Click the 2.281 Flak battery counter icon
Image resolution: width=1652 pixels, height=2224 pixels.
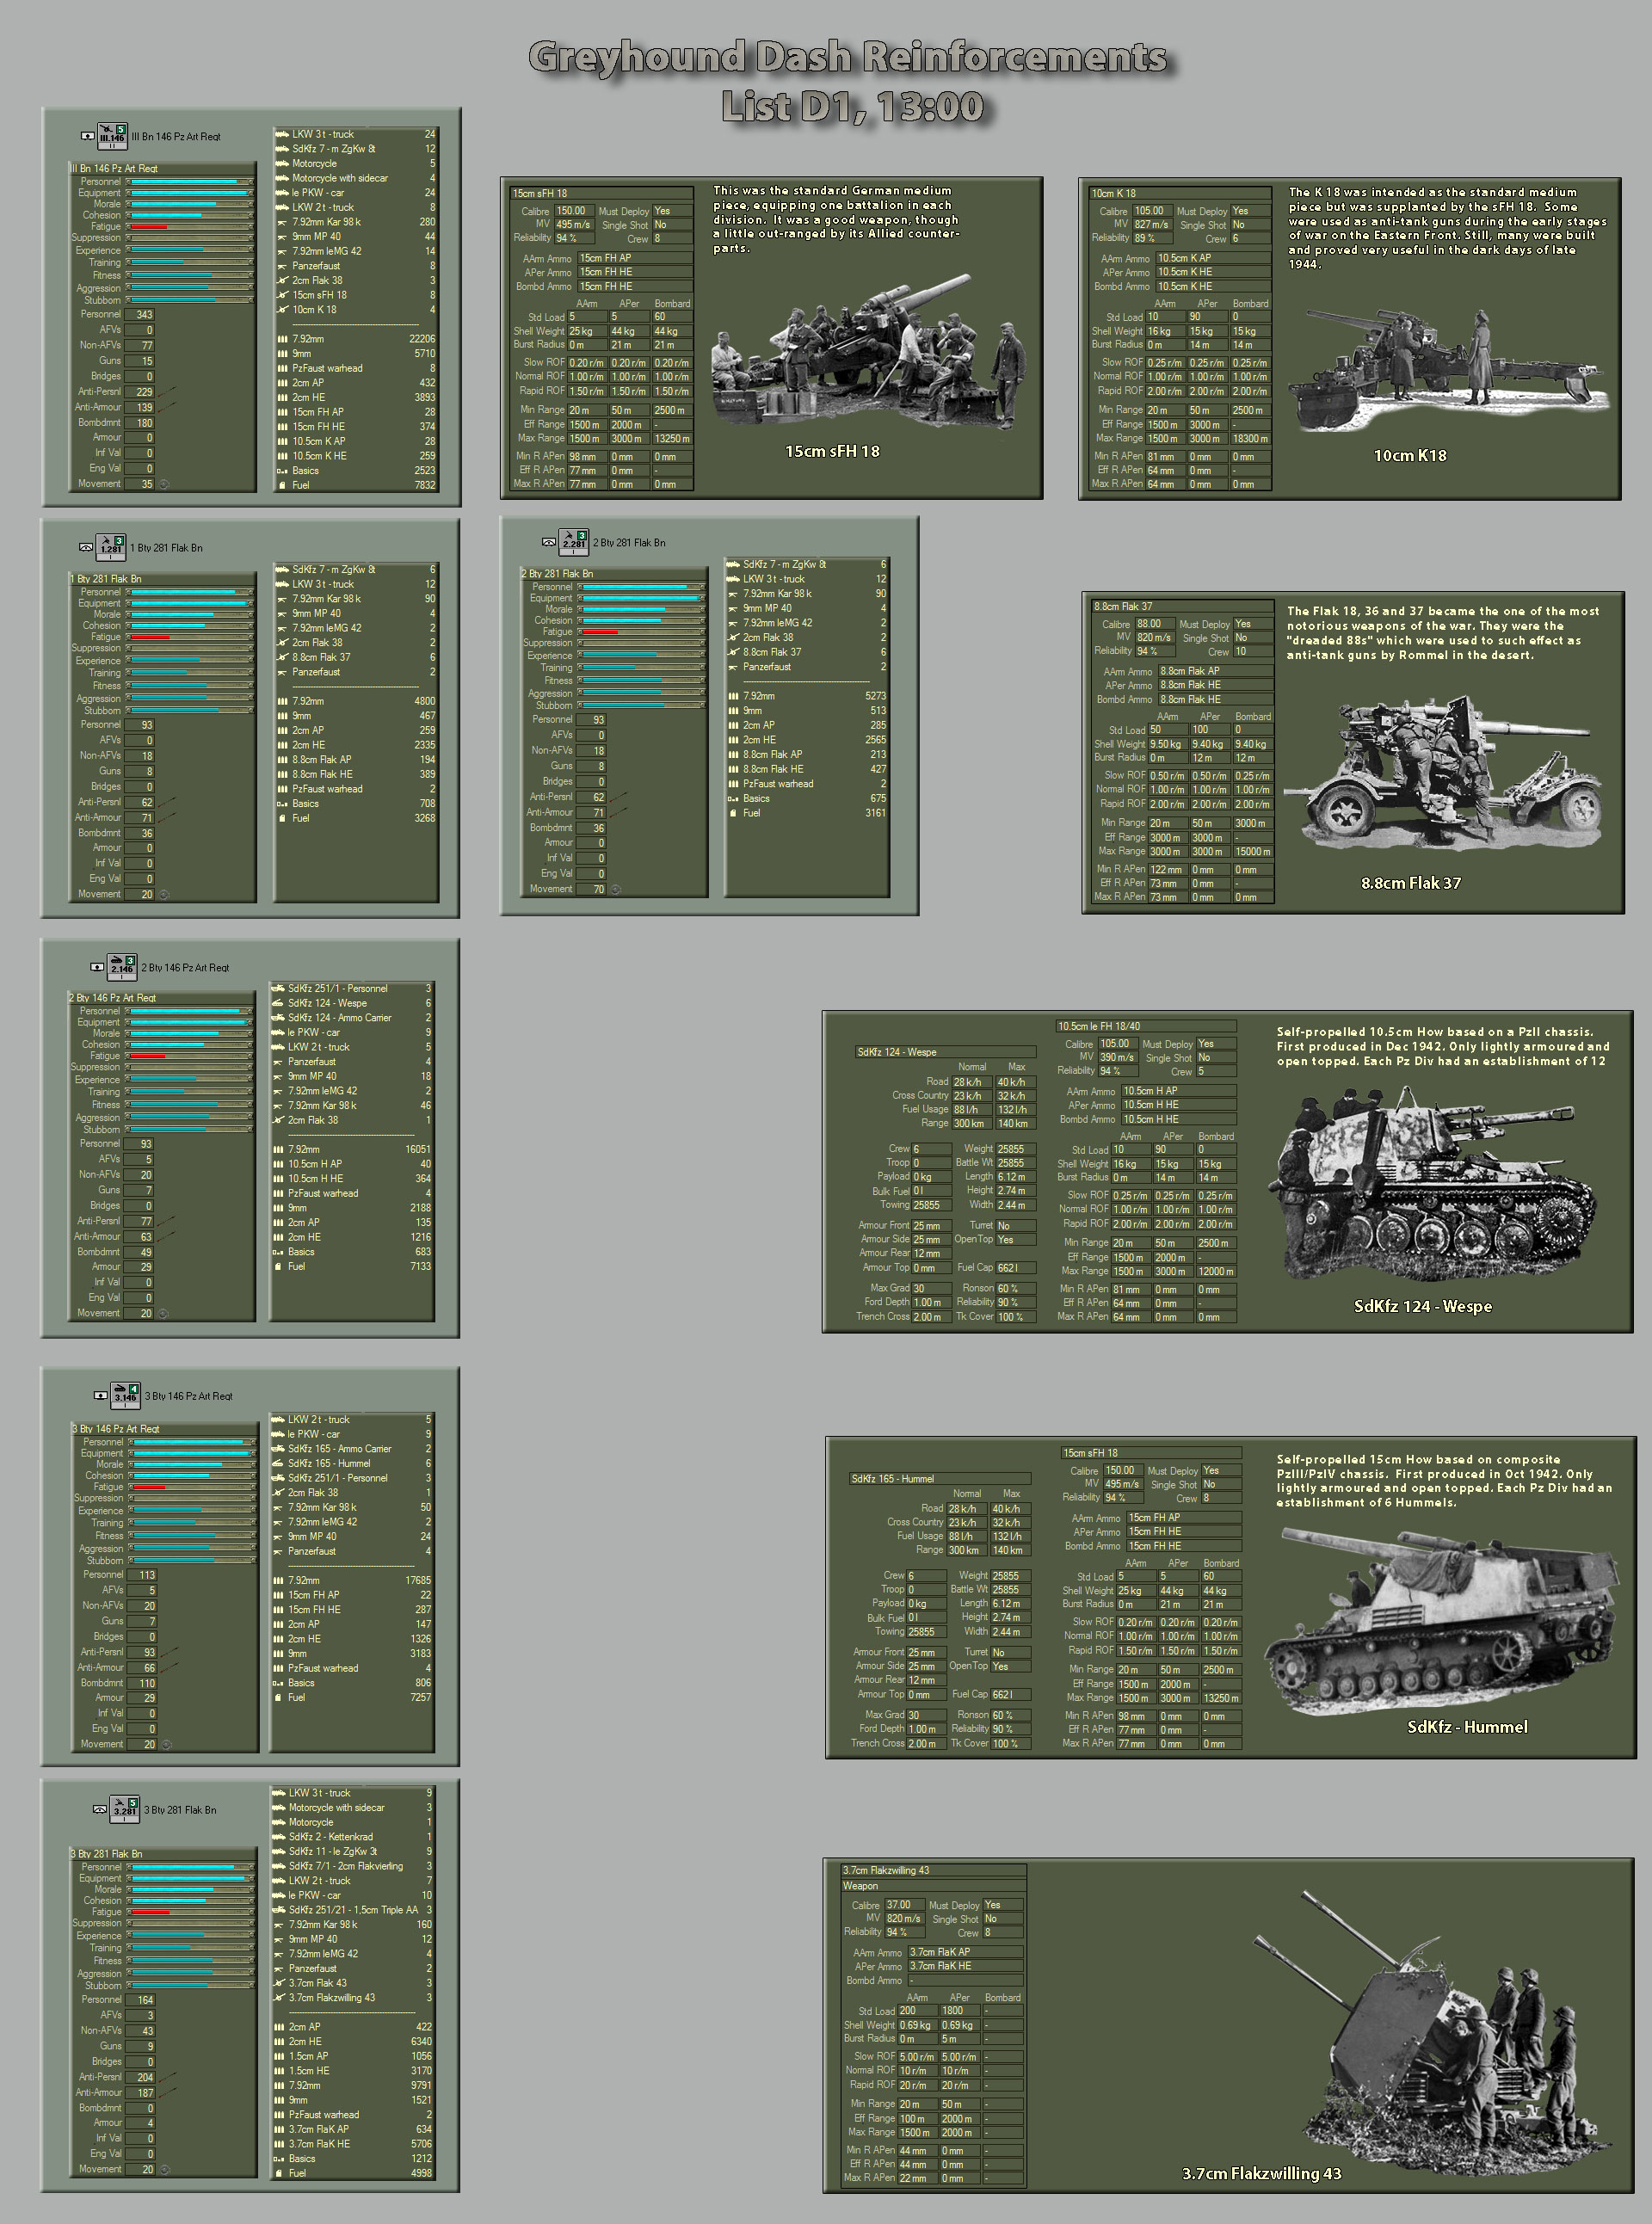tap(574, 542)
